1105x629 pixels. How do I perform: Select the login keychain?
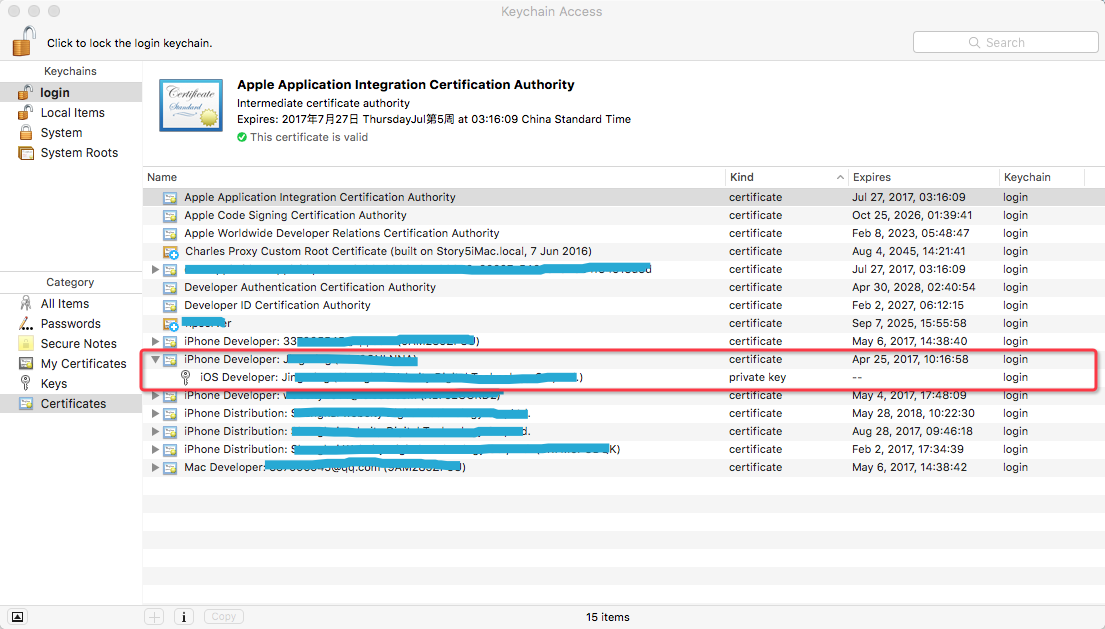pyautogui.click(x=70, y=92)
